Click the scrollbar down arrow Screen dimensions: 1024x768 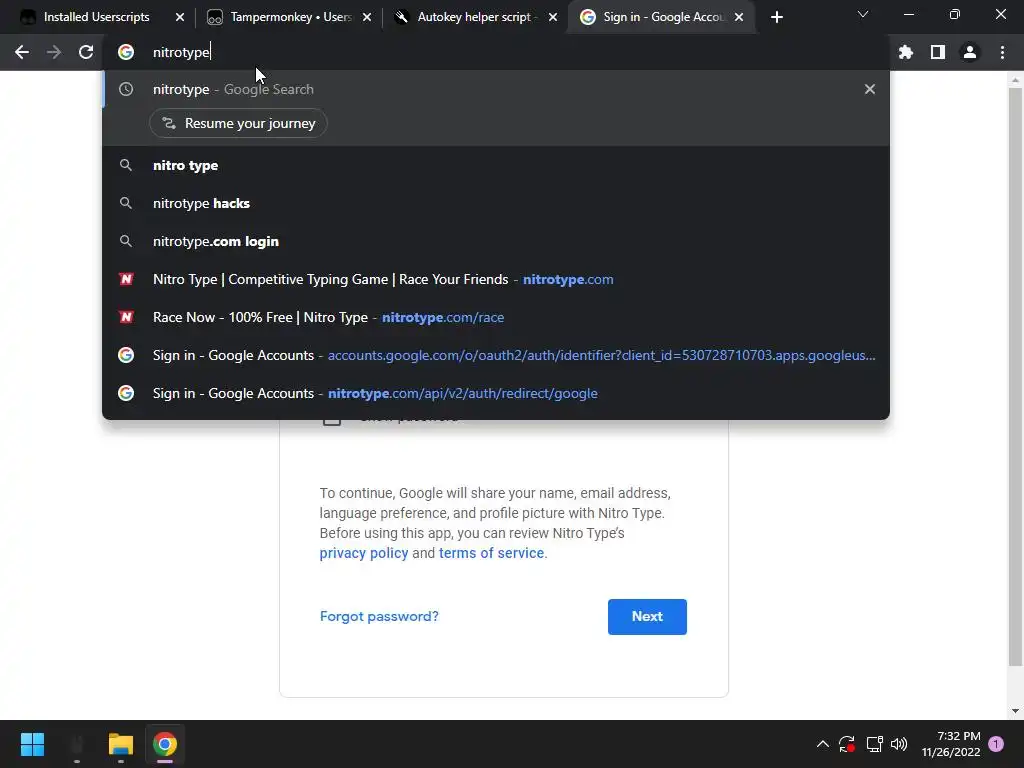pos(1015,711)
